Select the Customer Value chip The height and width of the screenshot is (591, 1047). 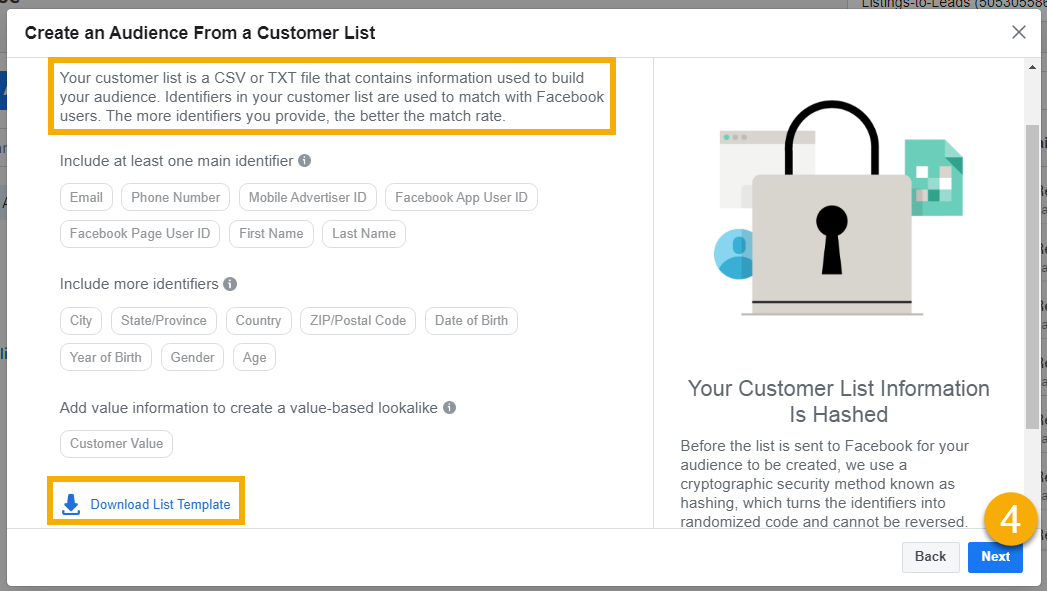[x=116, y=444]
